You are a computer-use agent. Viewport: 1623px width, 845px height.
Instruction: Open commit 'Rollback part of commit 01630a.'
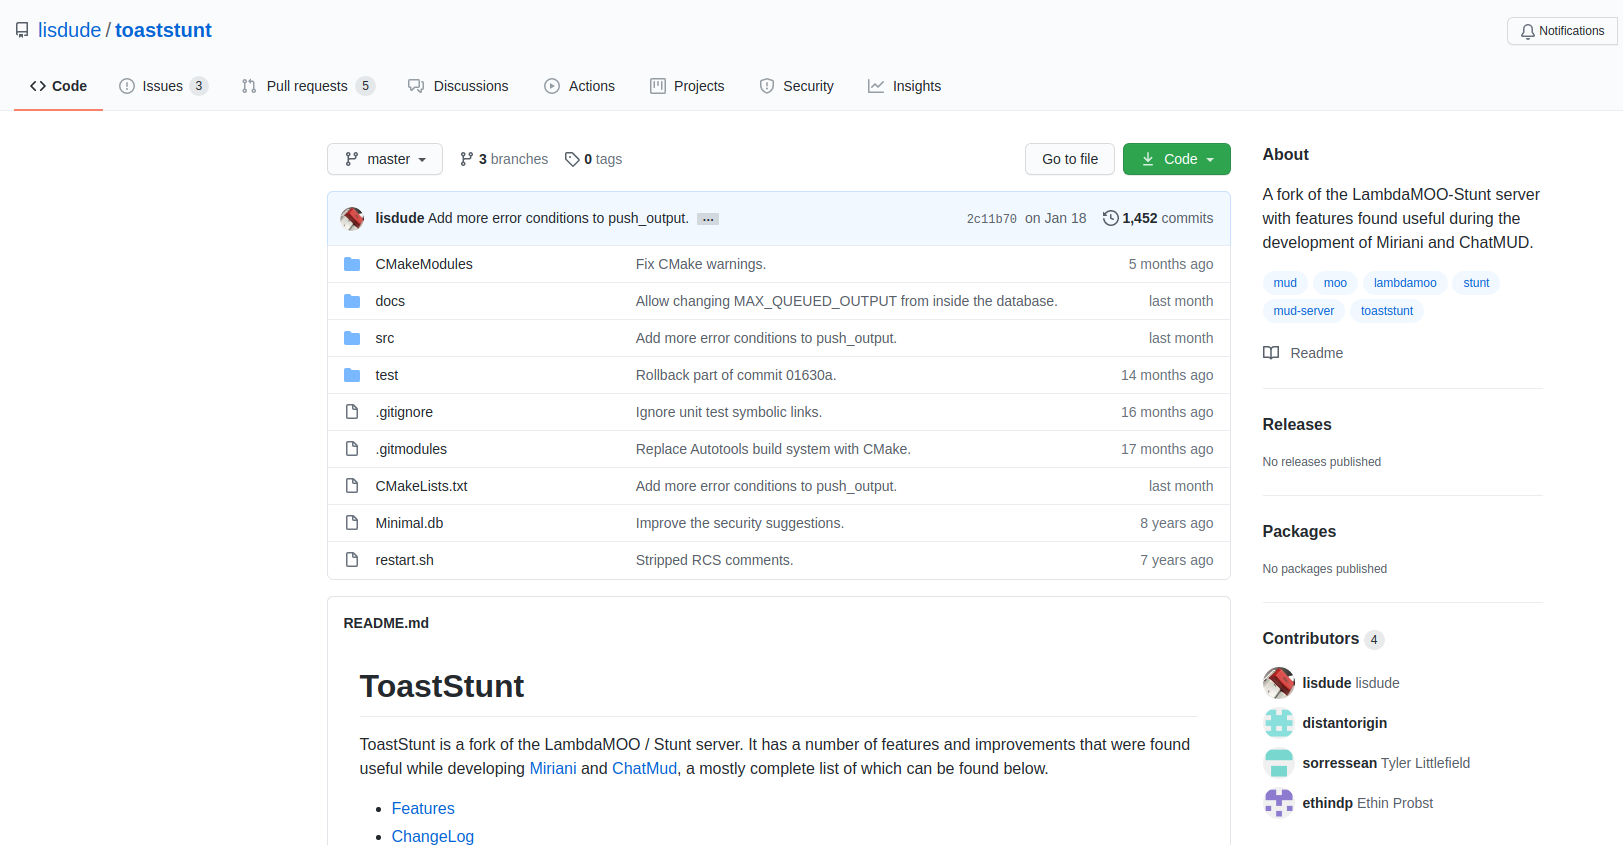pyautogui.click(x=736, y=375)
